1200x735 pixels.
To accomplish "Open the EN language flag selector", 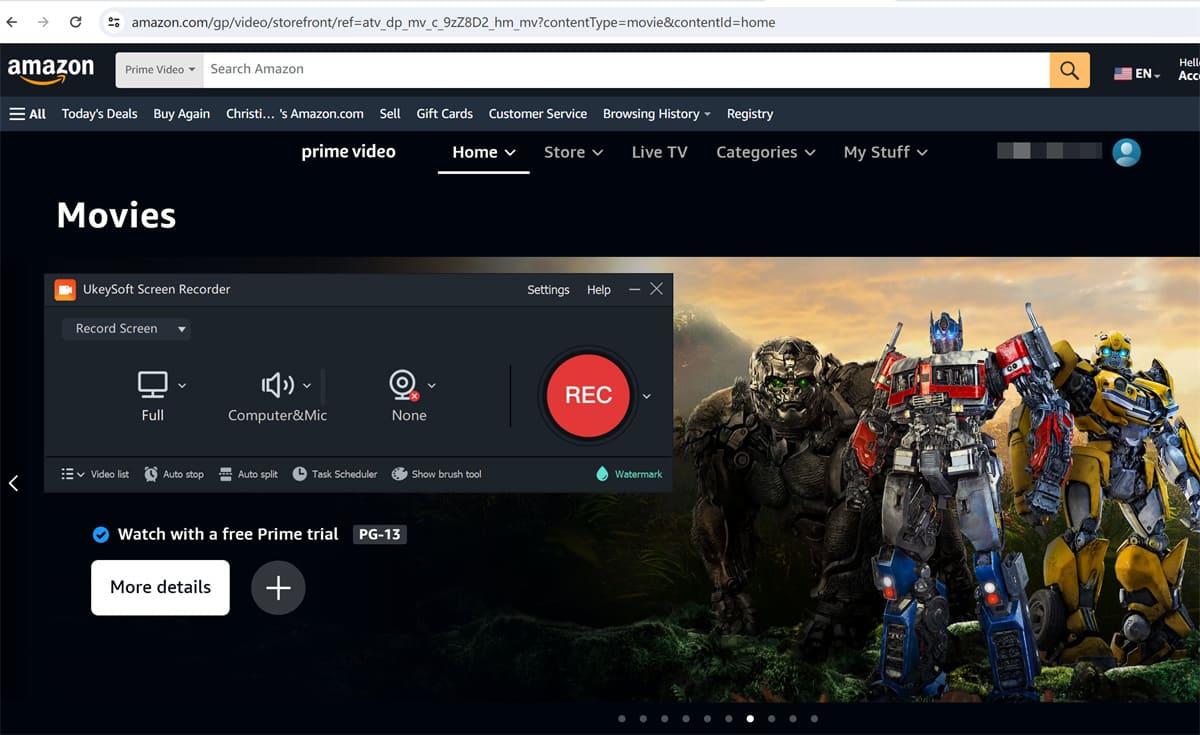I will pos(1137,74).
